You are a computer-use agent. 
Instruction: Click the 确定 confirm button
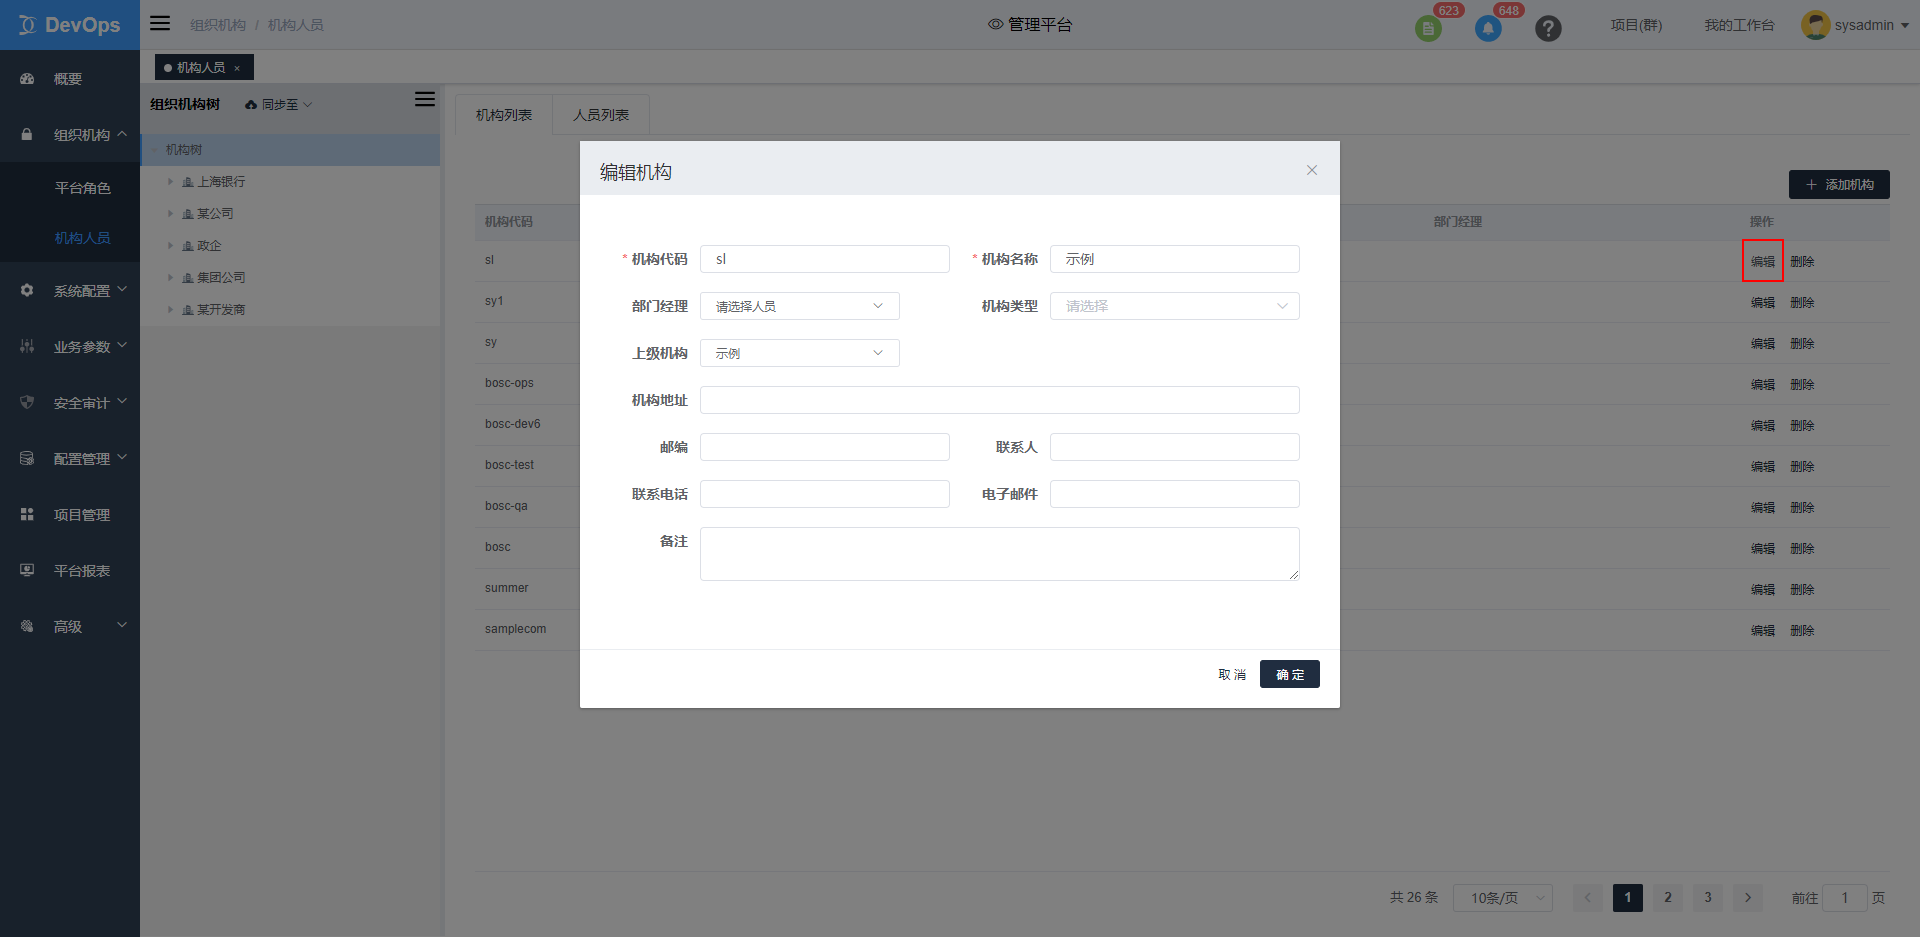coord(1290,674)
